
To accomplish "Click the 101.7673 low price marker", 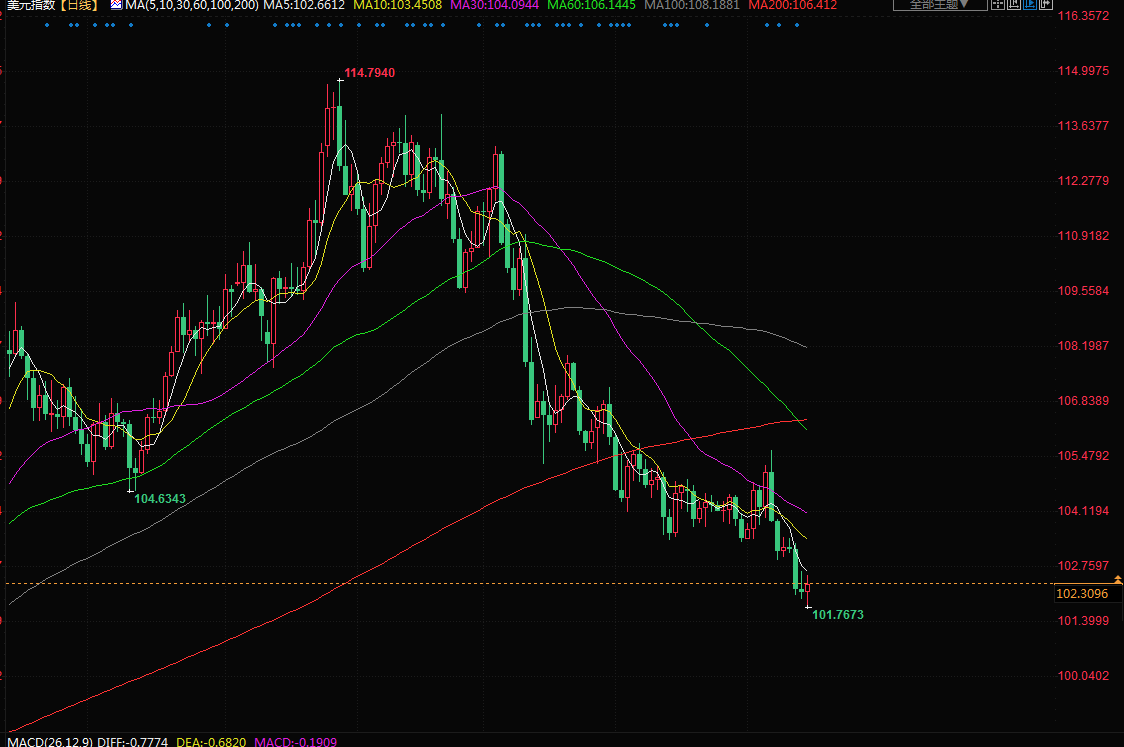I will (x=837, y=615).
